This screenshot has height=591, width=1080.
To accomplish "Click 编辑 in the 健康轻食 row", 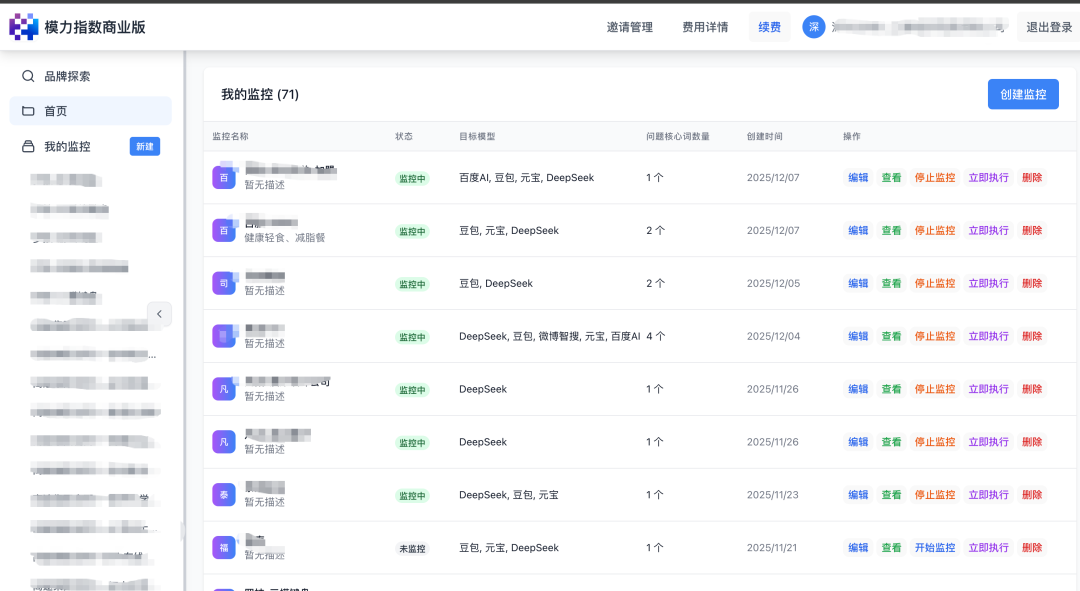I will point(858,231).
